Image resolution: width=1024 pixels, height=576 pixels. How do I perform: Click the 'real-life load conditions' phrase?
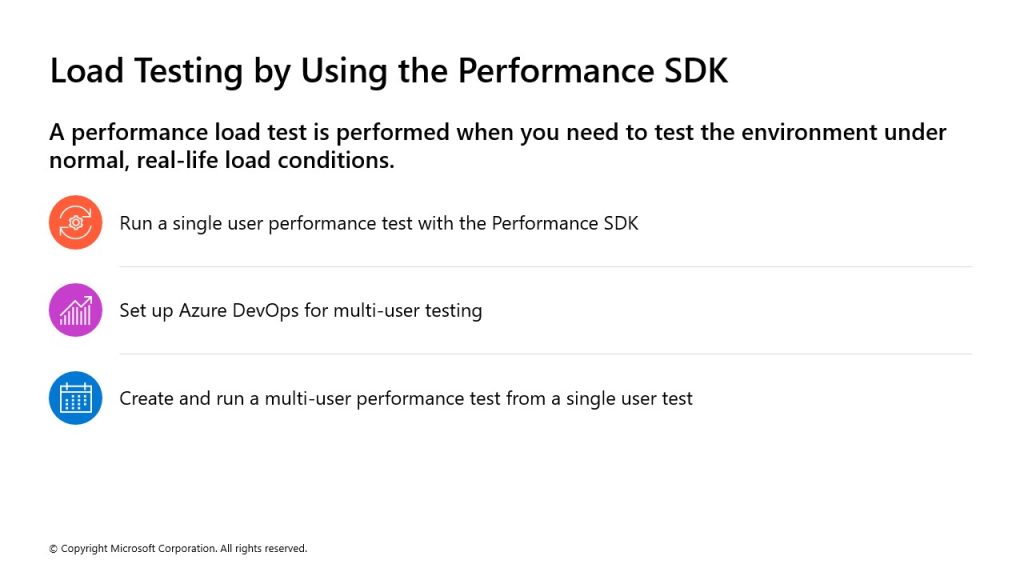coord(265,160)
